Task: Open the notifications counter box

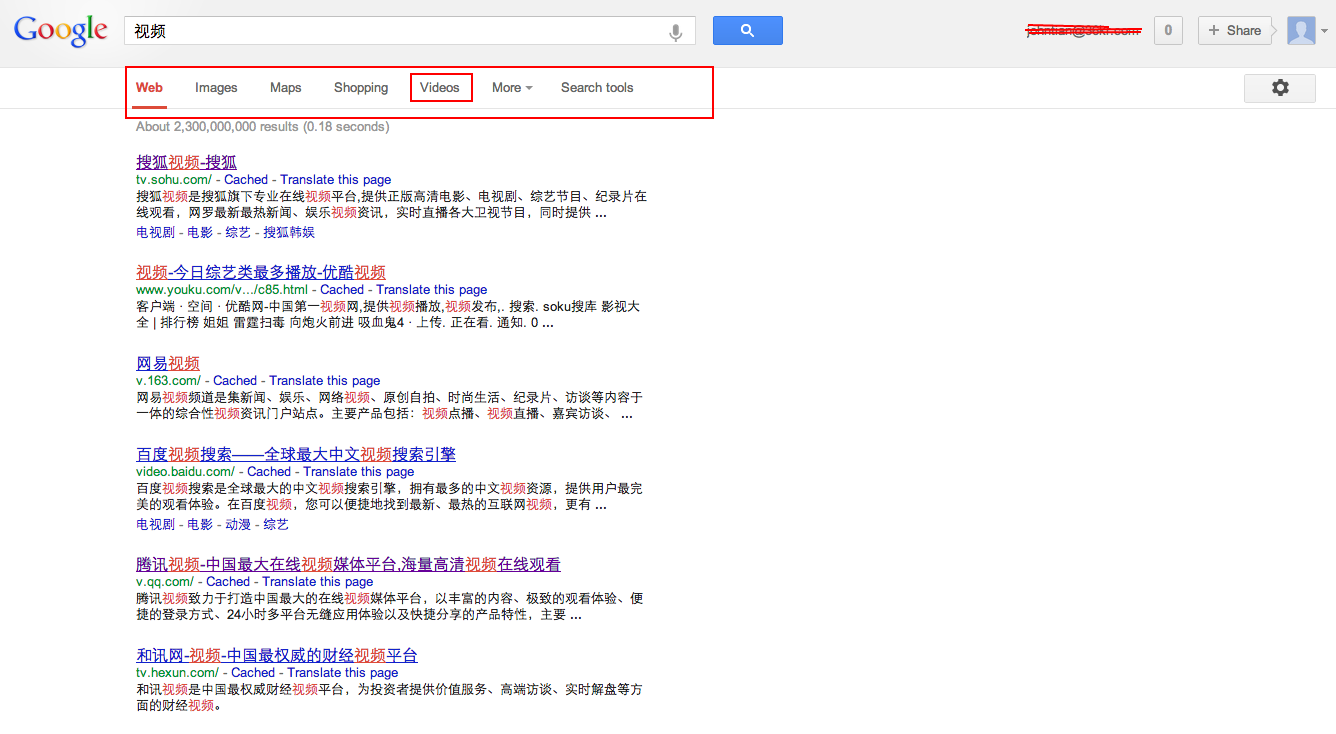Action: [1167, 31]
